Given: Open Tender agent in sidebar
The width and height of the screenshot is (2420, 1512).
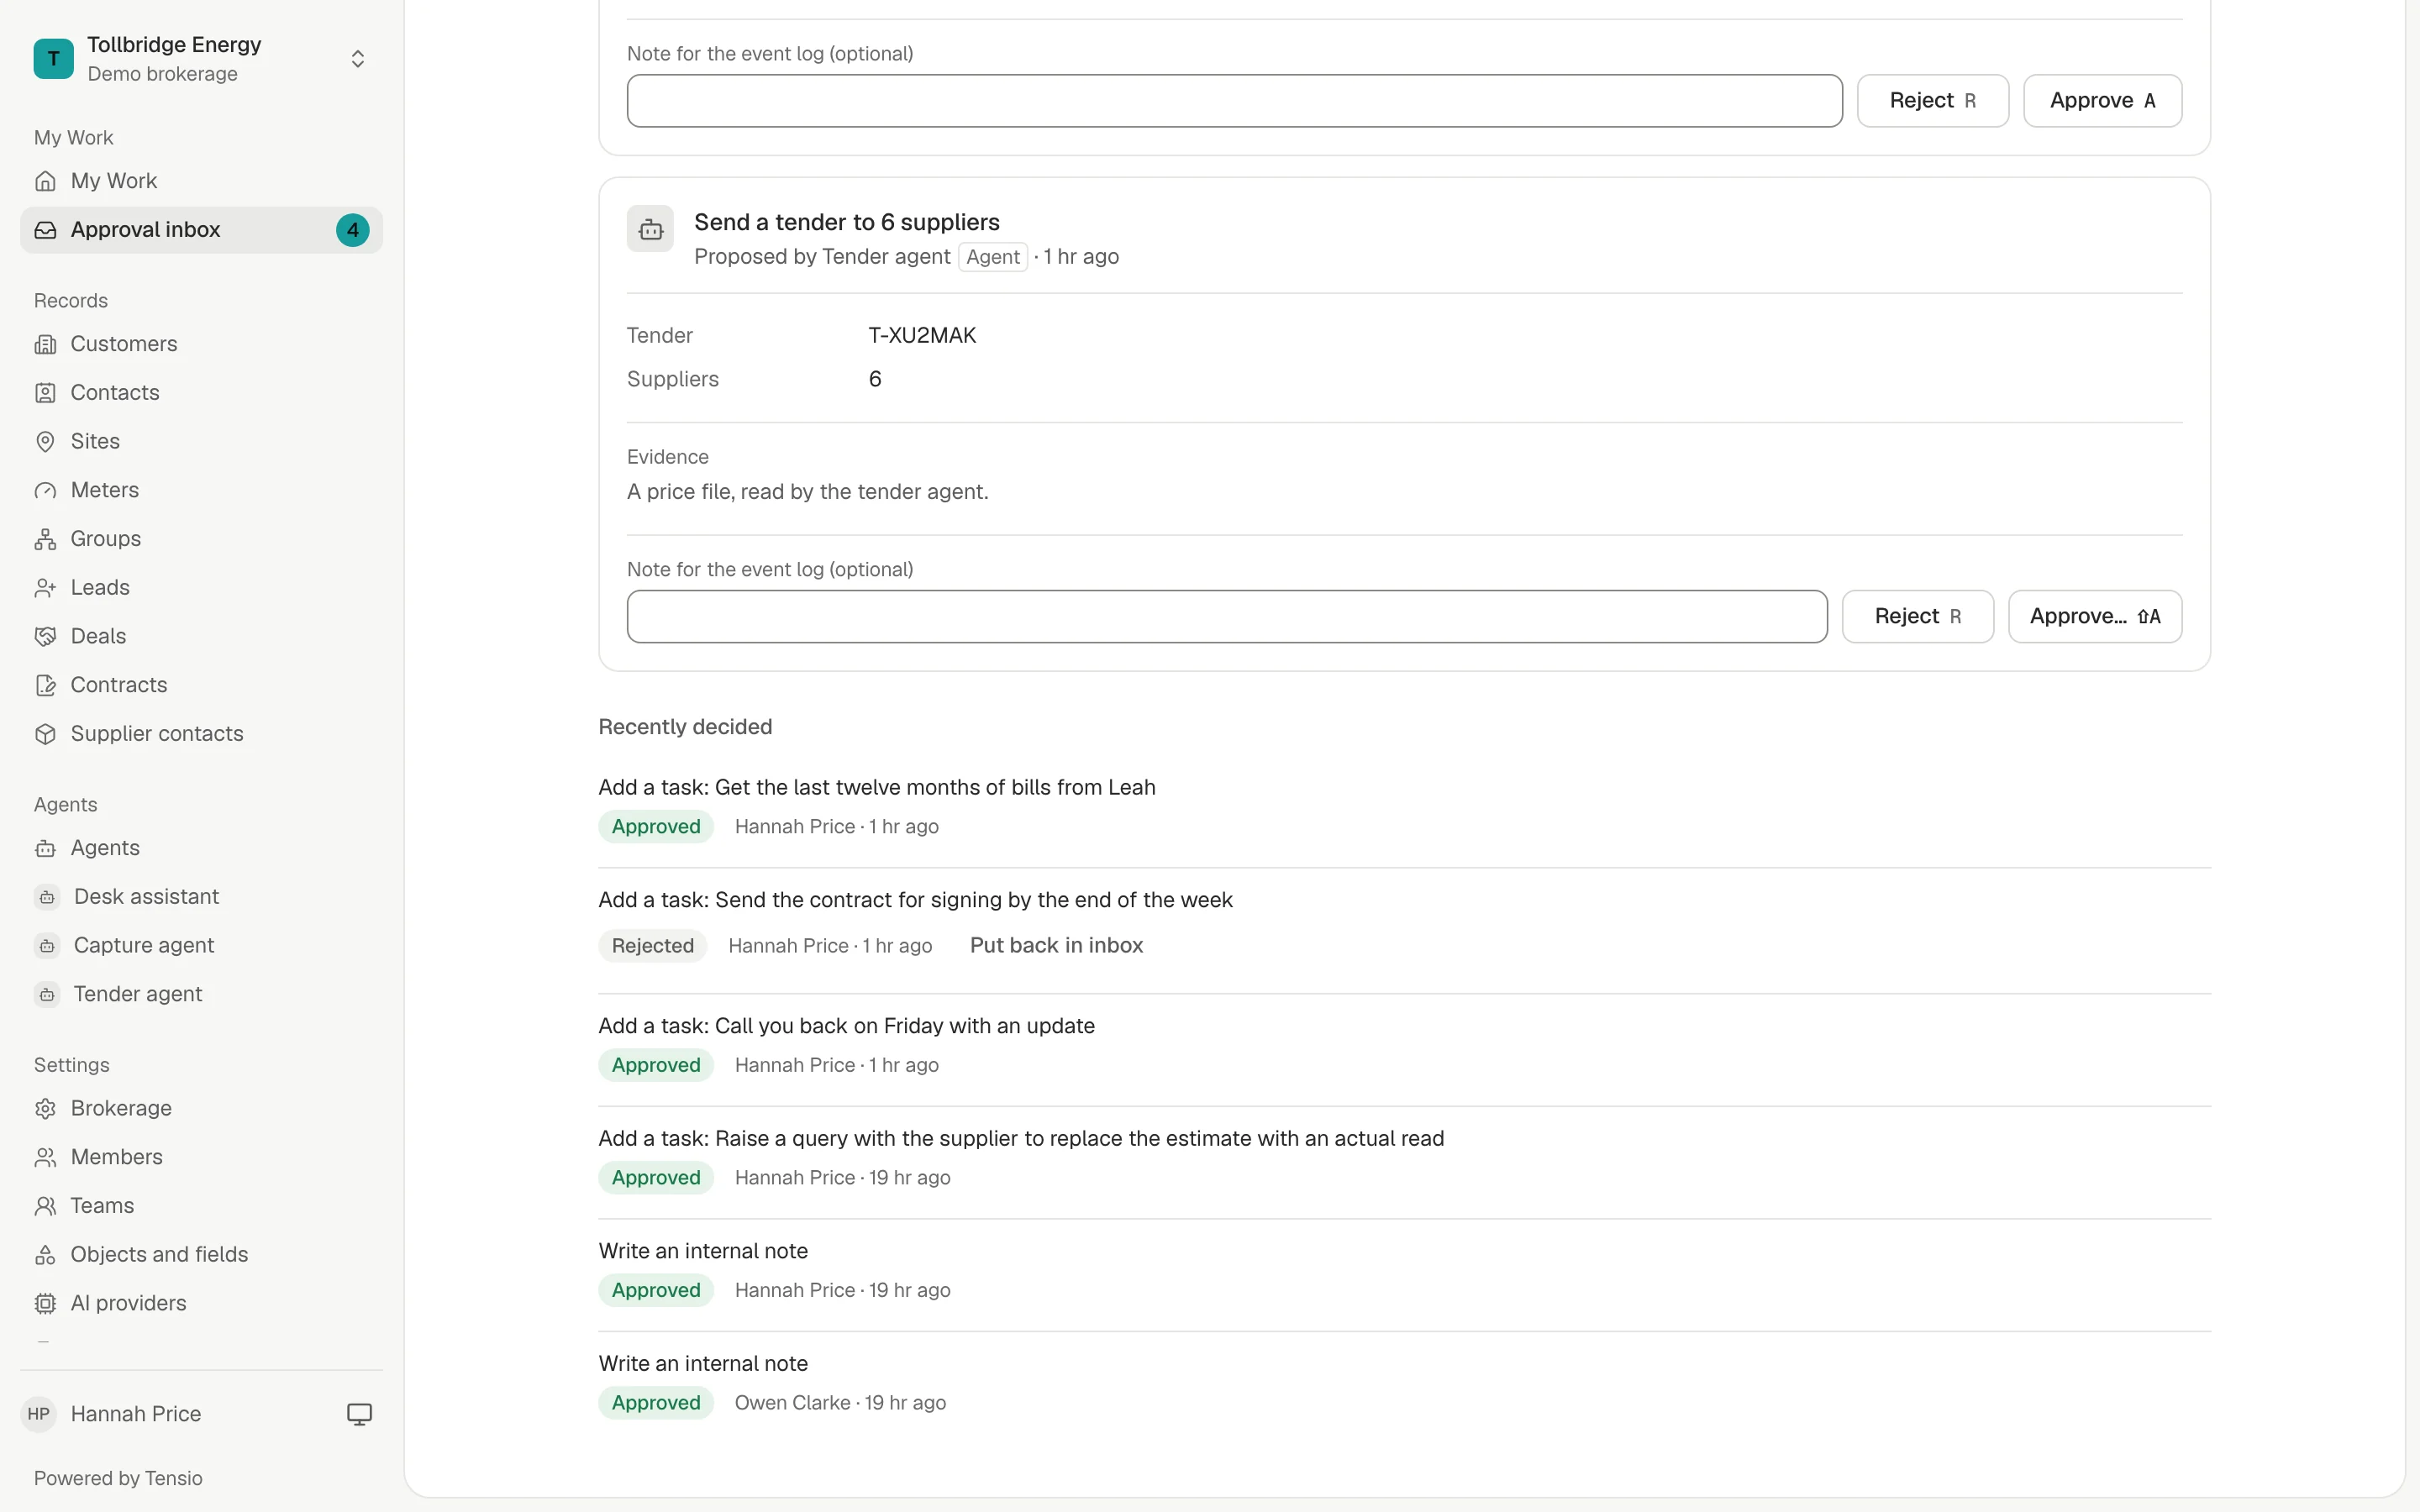Looking at the screenshot, I should 201,994.
